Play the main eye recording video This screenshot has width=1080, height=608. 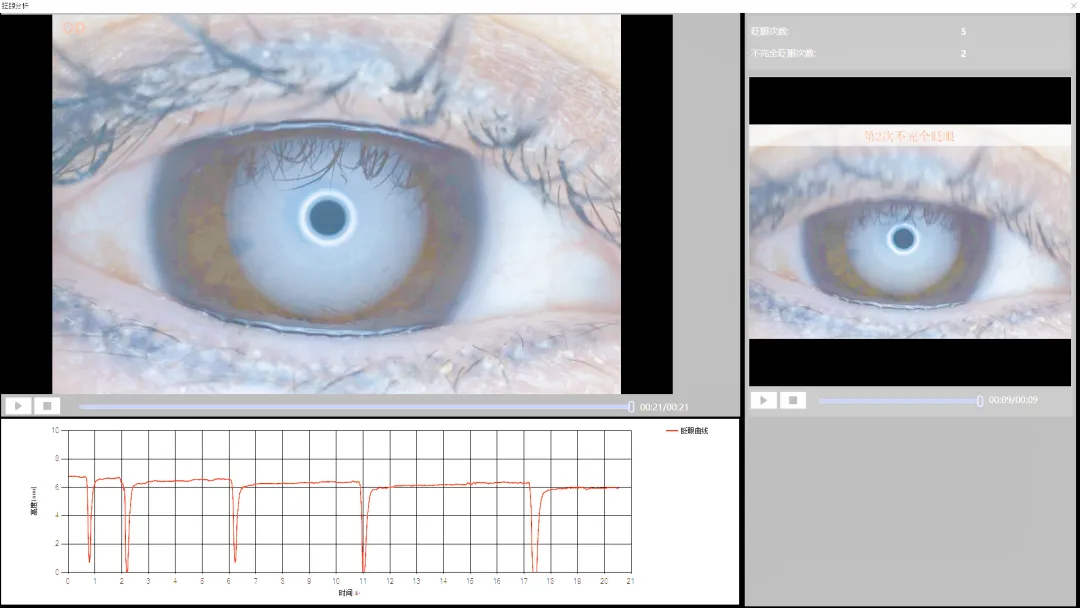coord(19,406)
